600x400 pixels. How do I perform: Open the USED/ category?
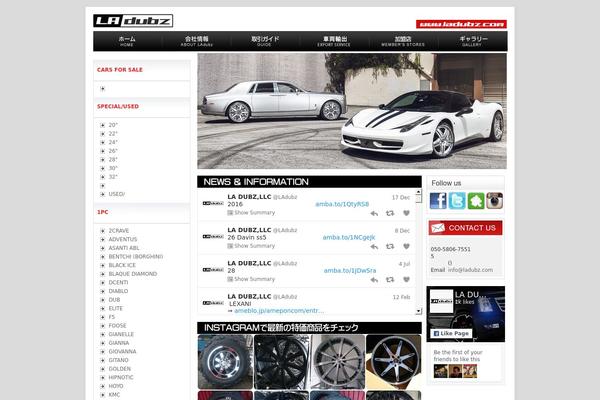point(117,194)
